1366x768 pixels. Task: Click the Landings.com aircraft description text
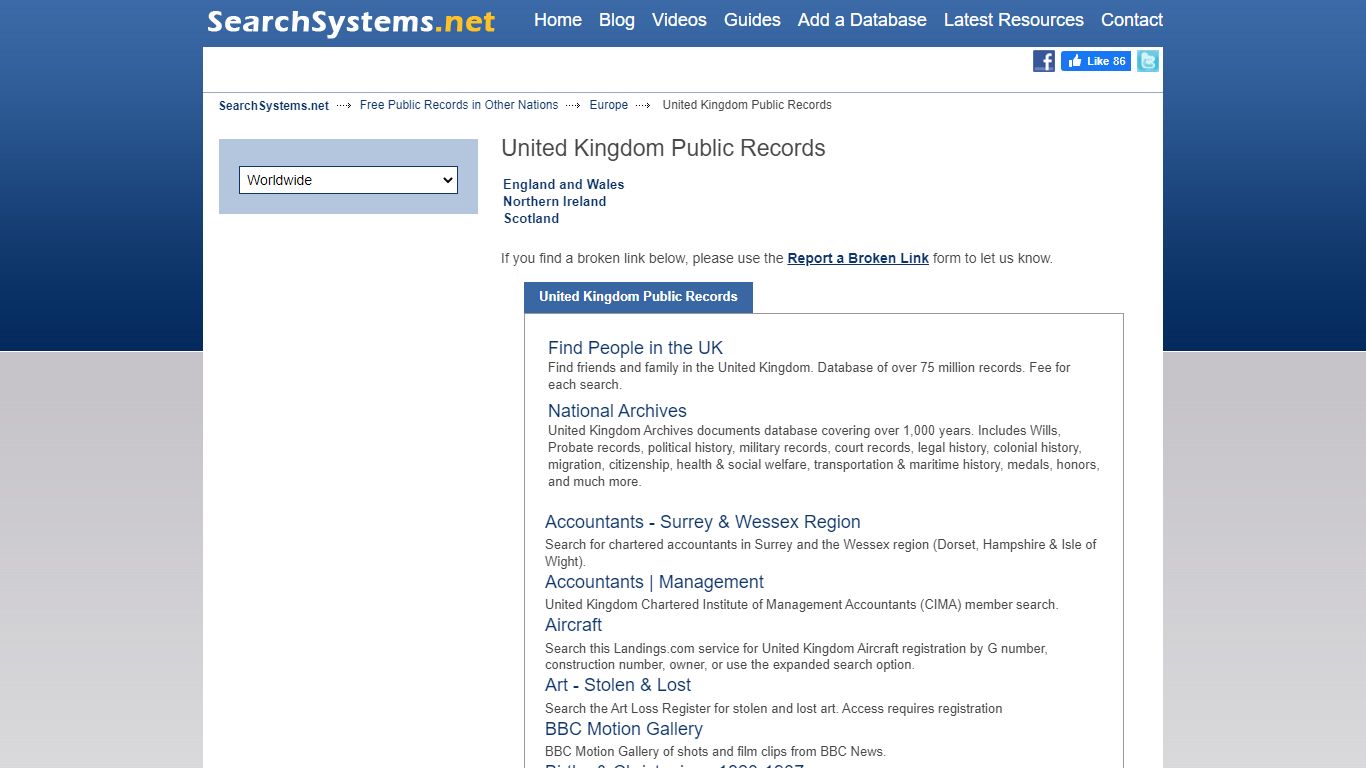(x=796, y=656)
